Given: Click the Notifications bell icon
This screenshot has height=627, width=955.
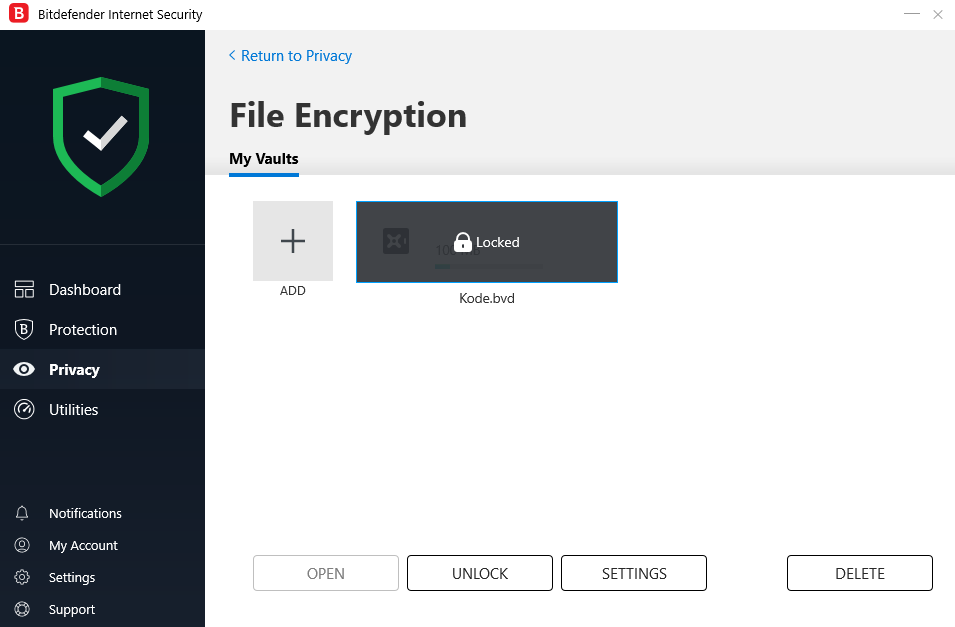Looking at the screenshot, I should click(22, 513).
